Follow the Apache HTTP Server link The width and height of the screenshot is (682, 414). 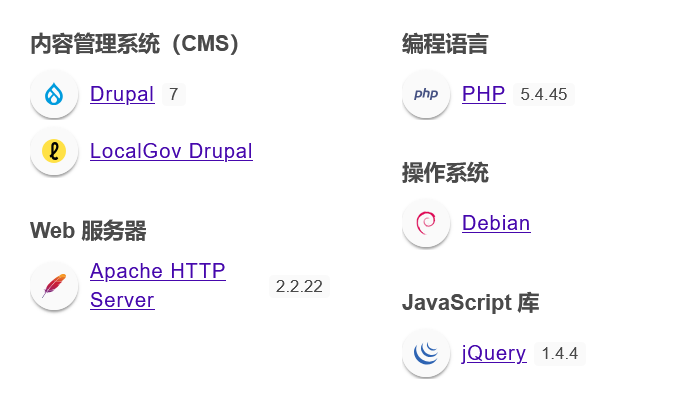click(157, 272)
